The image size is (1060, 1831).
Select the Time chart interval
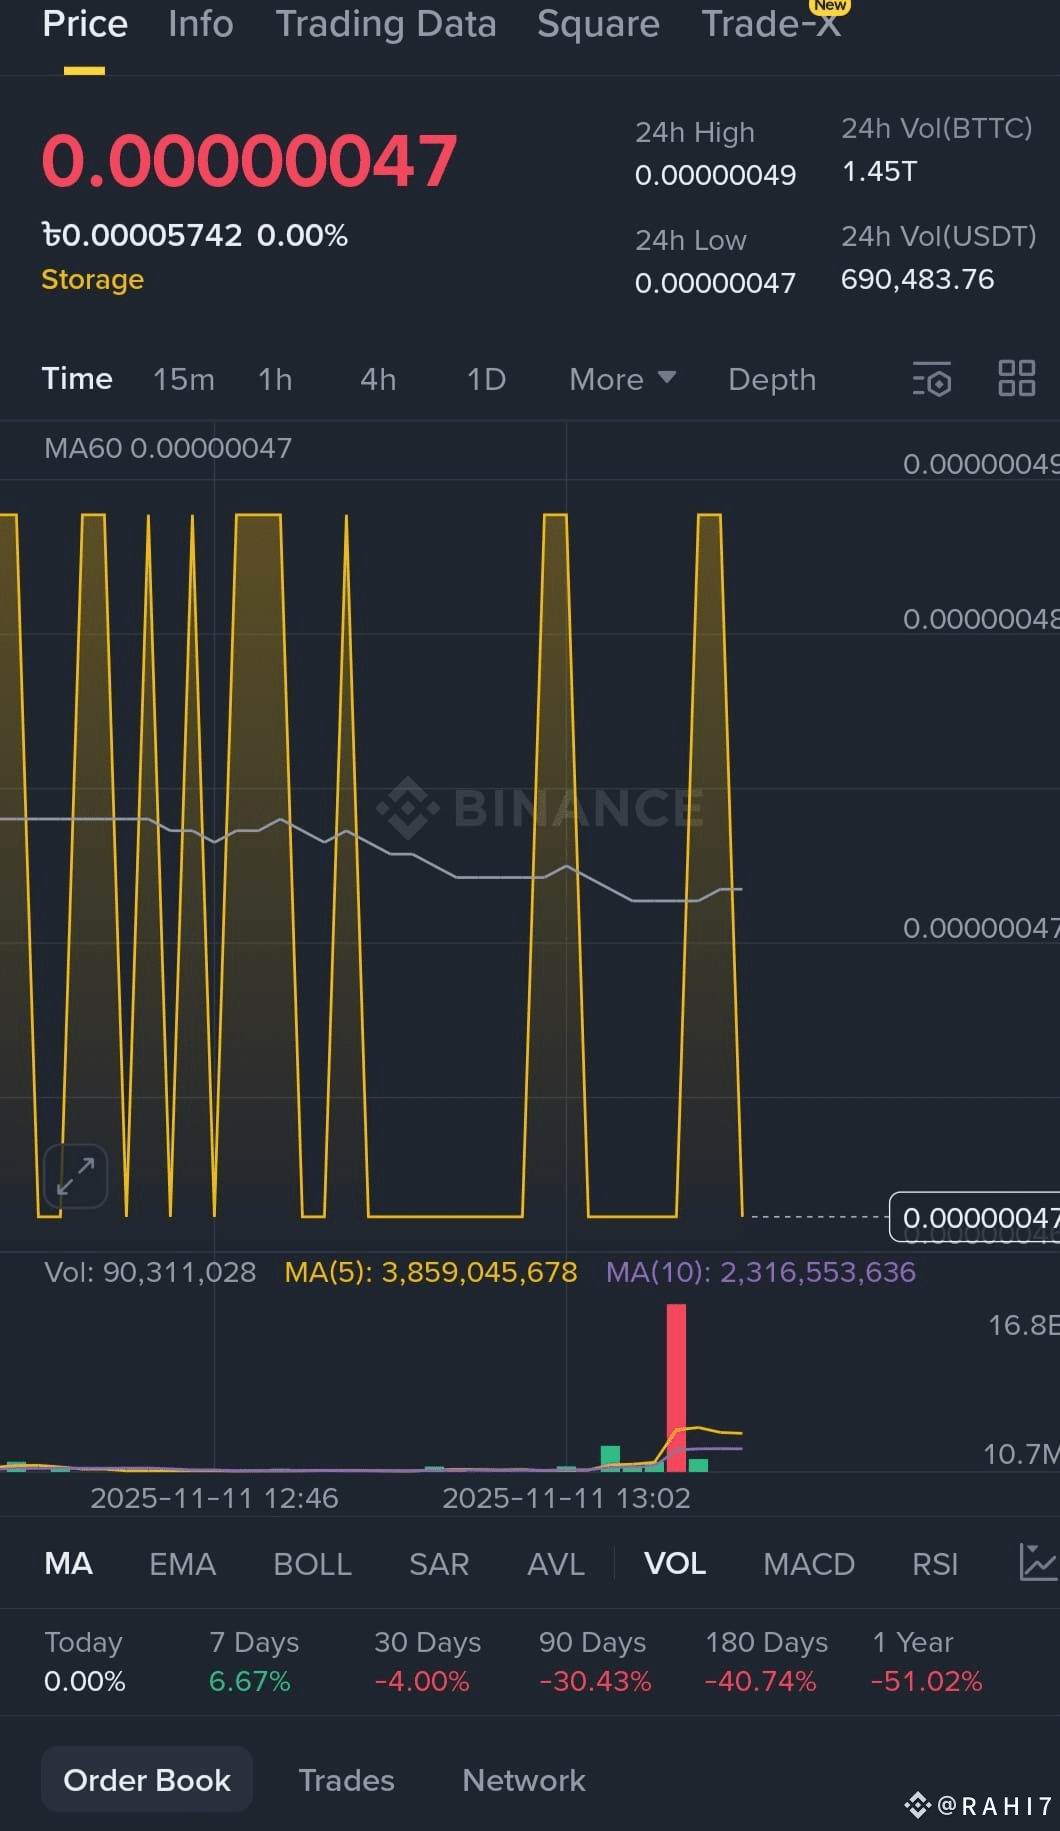pyautogui.click(x=77, y=379)
